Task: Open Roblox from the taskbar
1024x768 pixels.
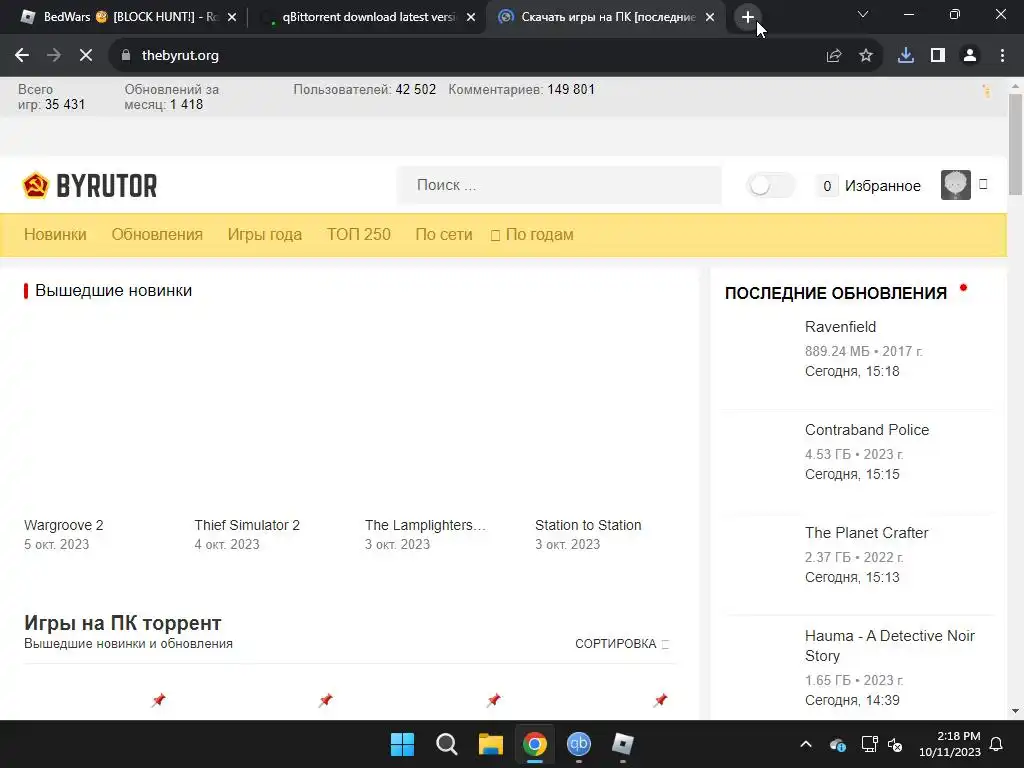Action: pos(622,744)
